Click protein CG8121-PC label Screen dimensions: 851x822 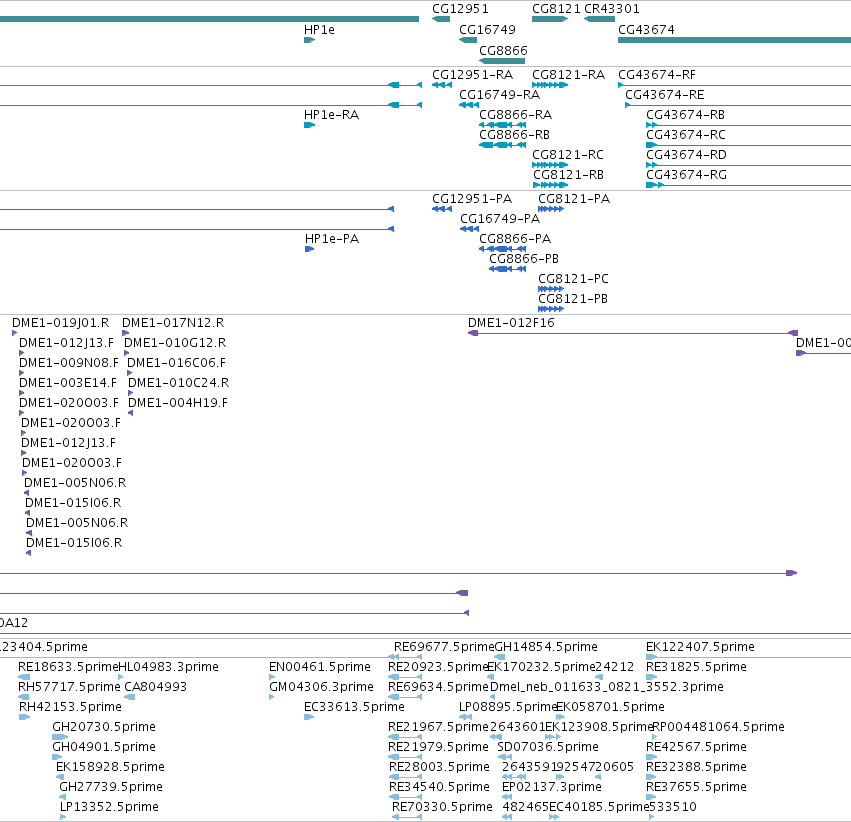[573, 279]
